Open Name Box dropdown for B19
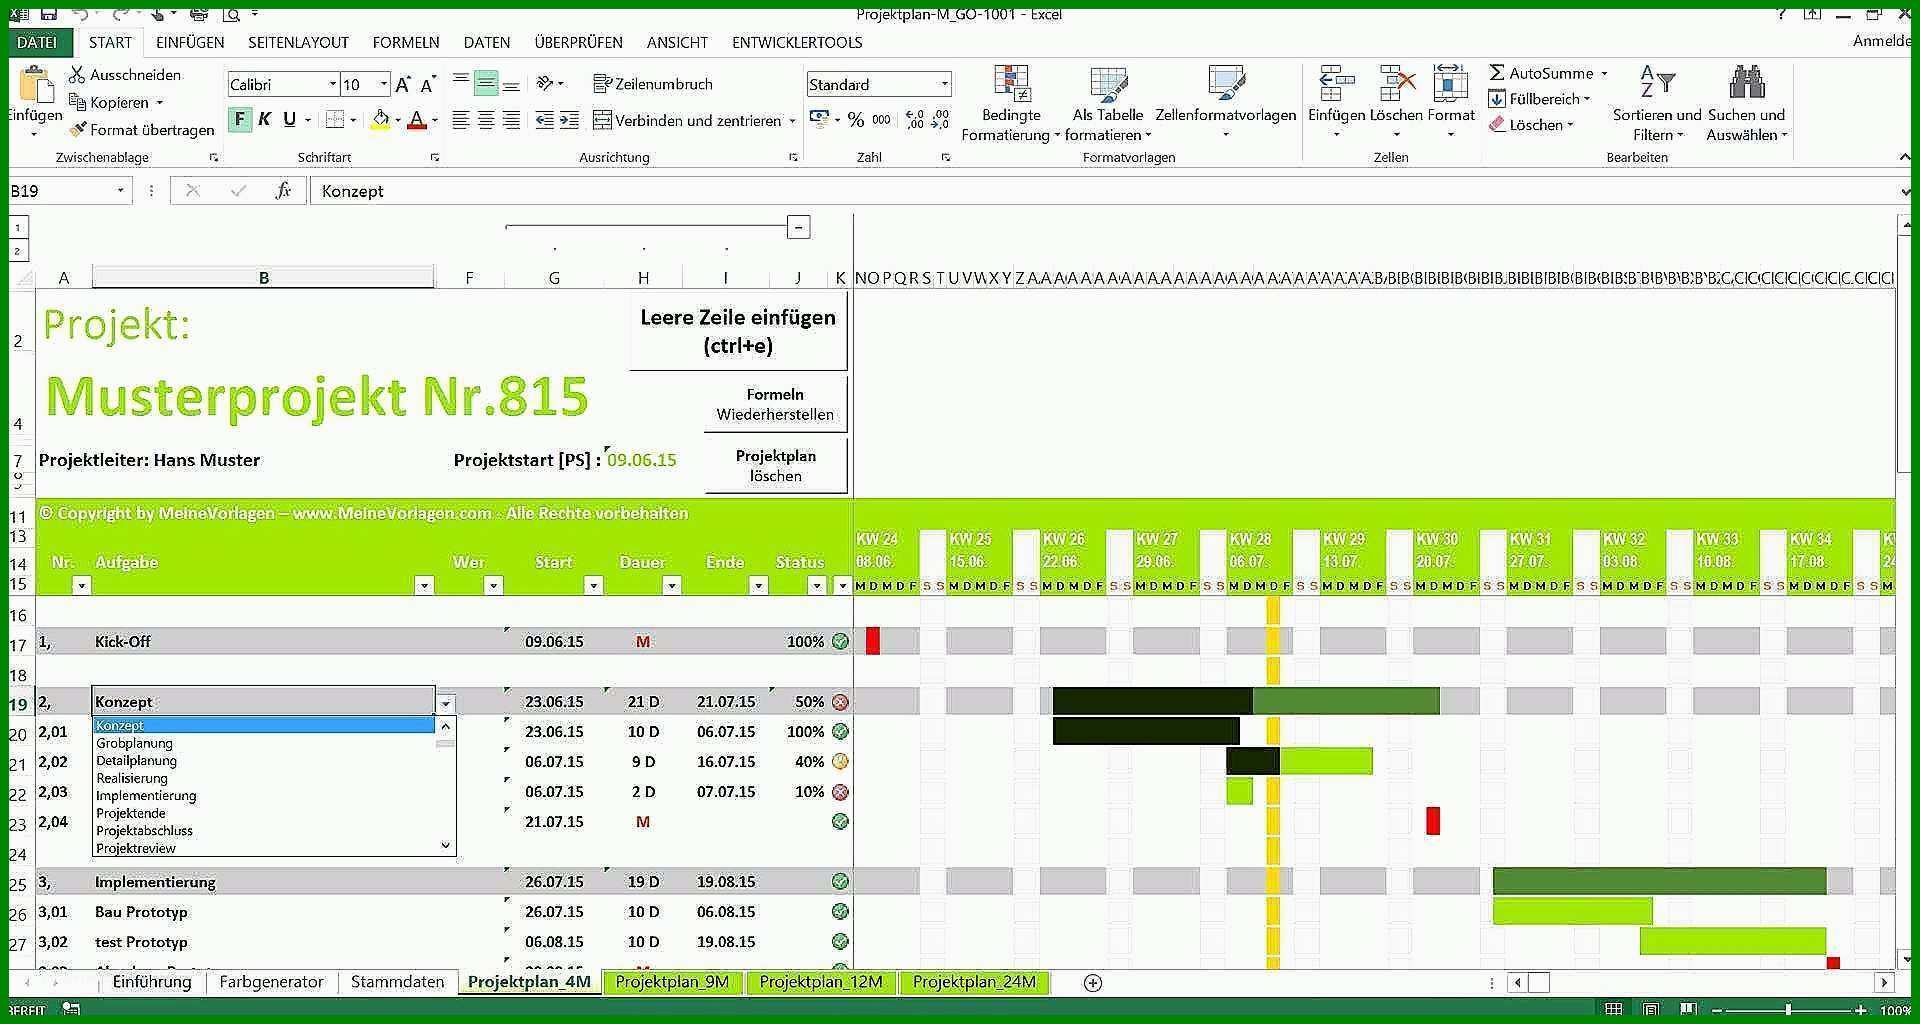Screen dimensions: 1920x1024 click(120, 191)
